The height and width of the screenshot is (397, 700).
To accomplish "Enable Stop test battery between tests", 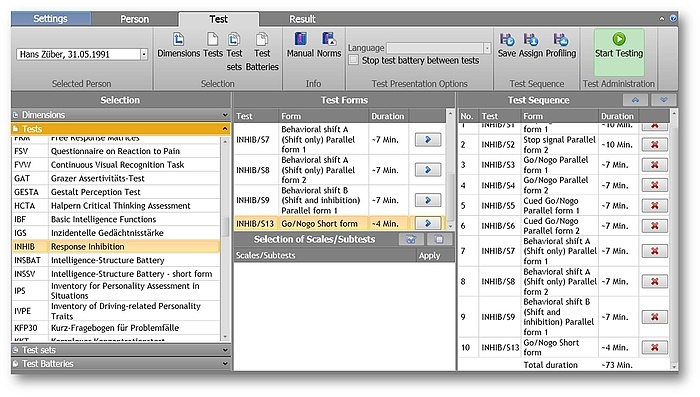I will tap(354, 60).
